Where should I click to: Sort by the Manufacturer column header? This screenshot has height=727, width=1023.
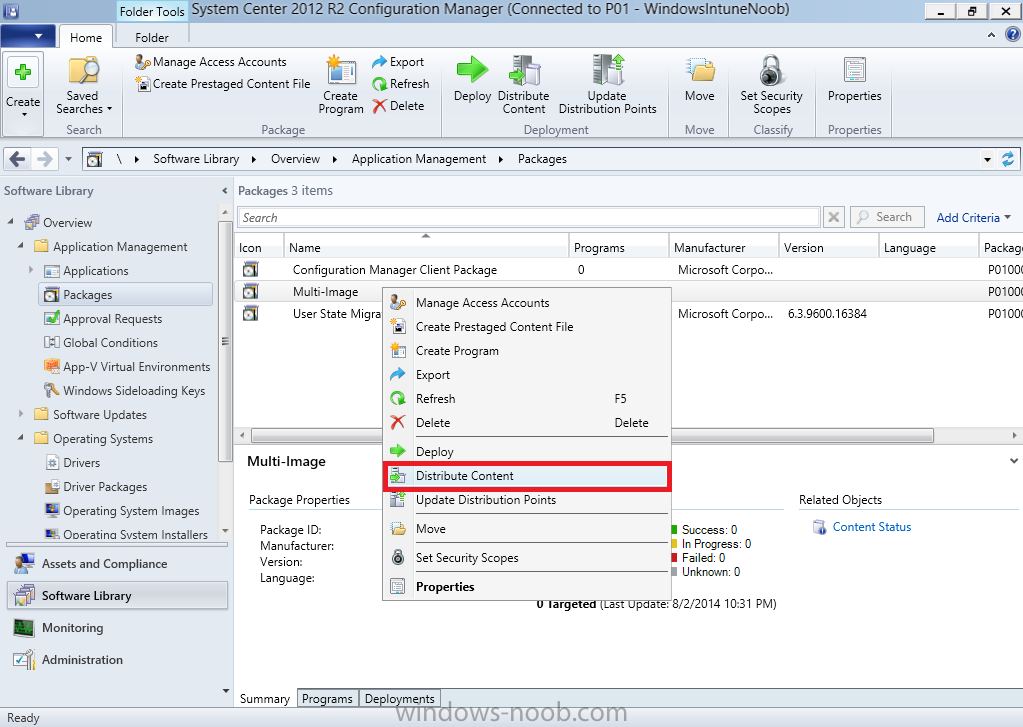(x=724, y=247)
